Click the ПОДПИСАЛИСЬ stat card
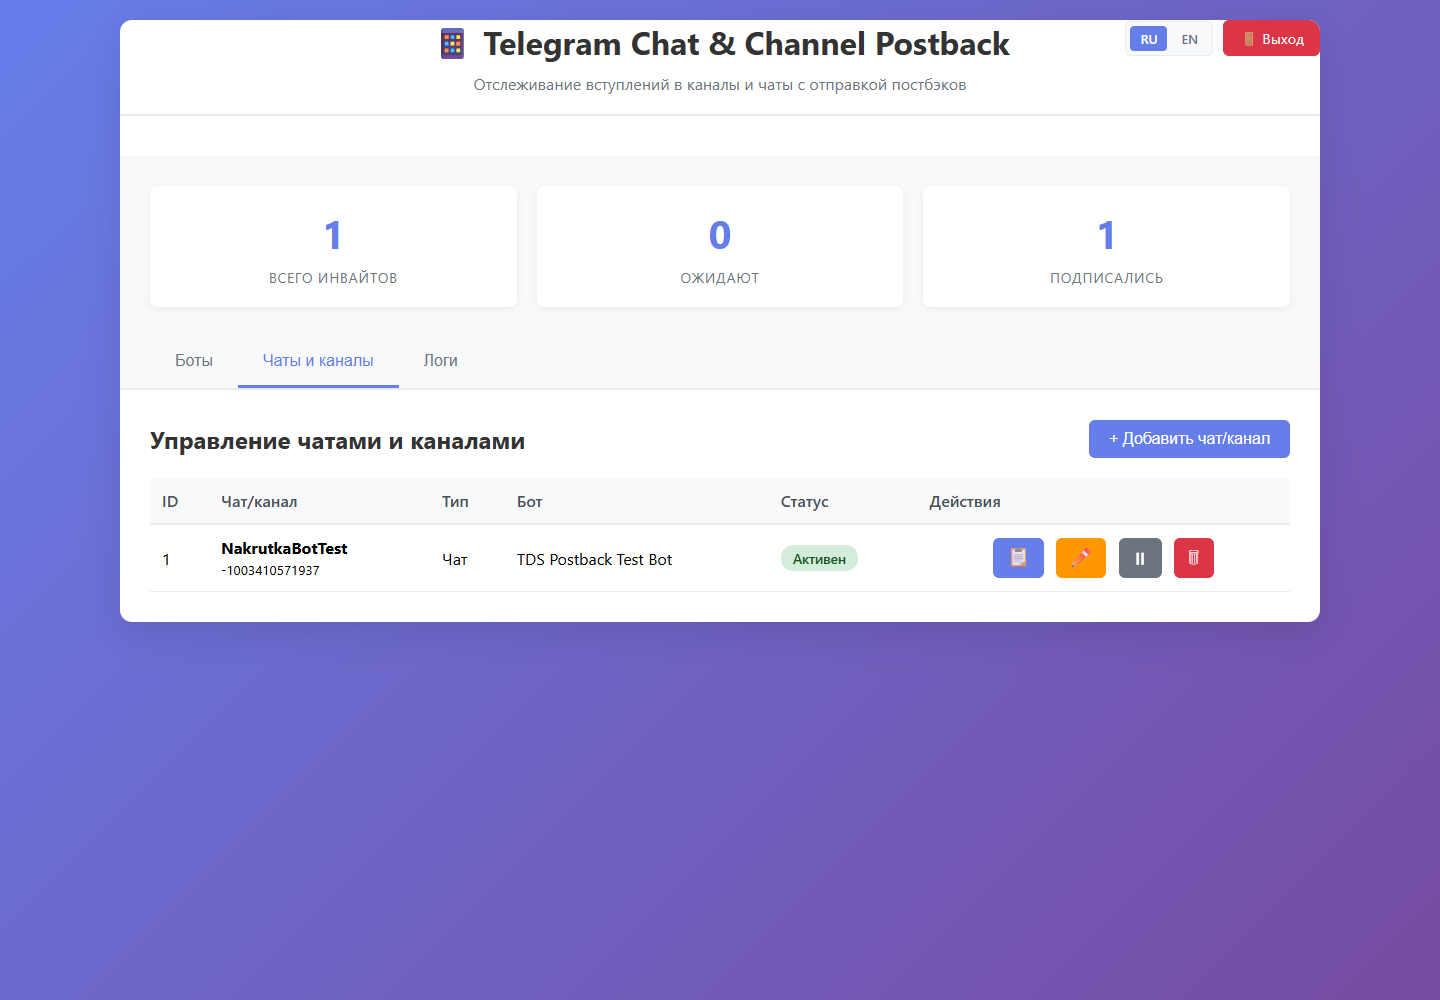 pos(1106,247)
